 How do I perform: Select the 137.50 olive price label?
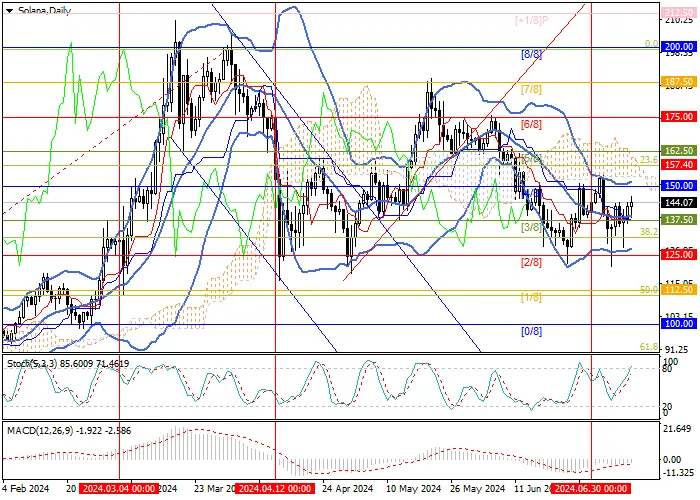(x=679, y=220)
